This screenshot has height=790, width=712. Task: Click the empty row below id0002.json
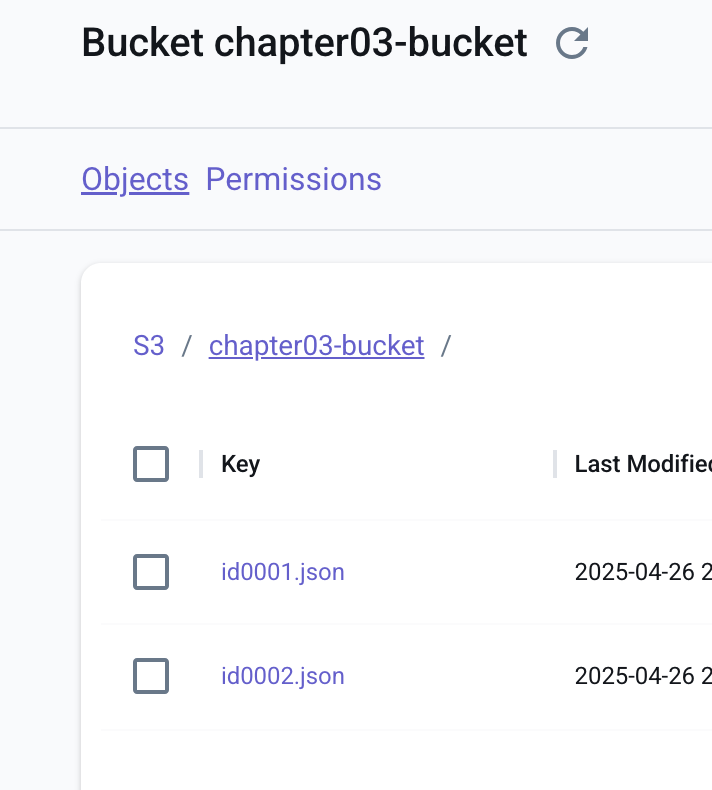tap(400, 758)
